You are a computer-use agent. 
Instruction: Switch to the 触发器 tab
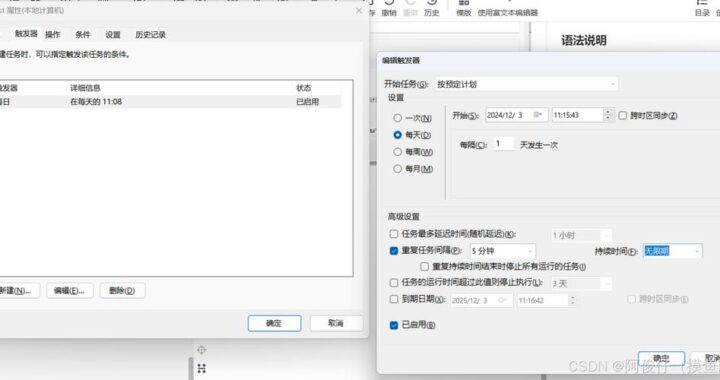26,34
